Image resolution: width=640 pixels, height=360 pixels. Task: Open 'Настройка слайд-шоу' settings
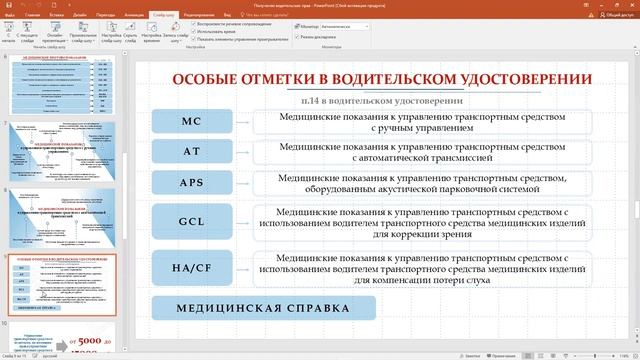pyautogui.click(x=111, y=33)
